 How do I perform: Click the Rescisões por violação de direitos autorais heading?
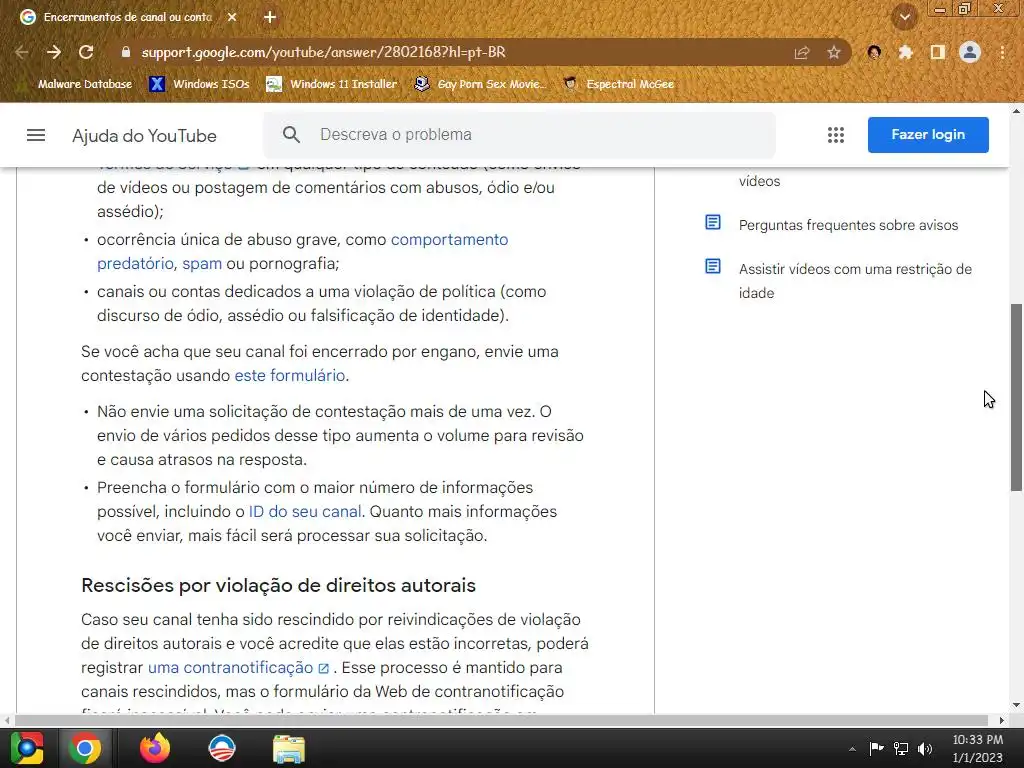(278, 585)
